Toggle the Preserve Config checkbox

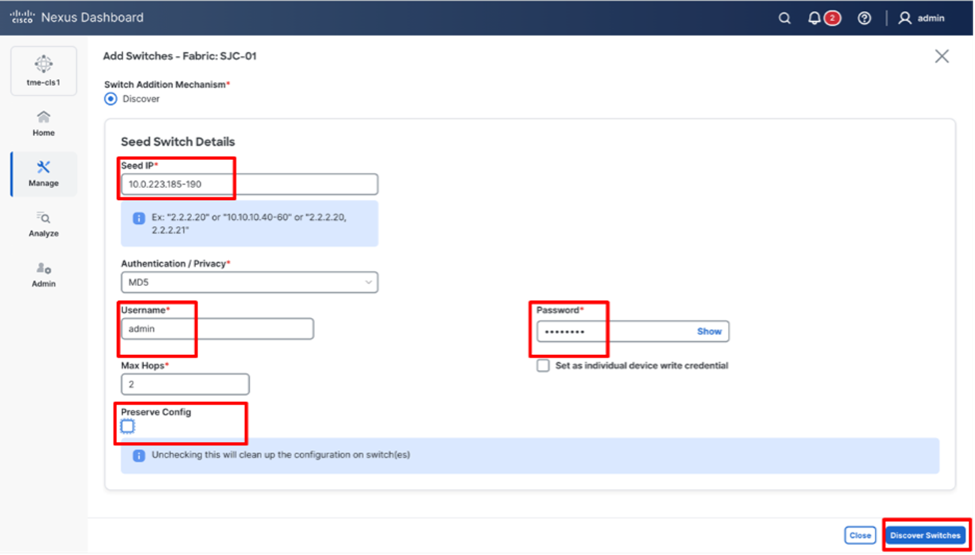[x=127, y=426]
